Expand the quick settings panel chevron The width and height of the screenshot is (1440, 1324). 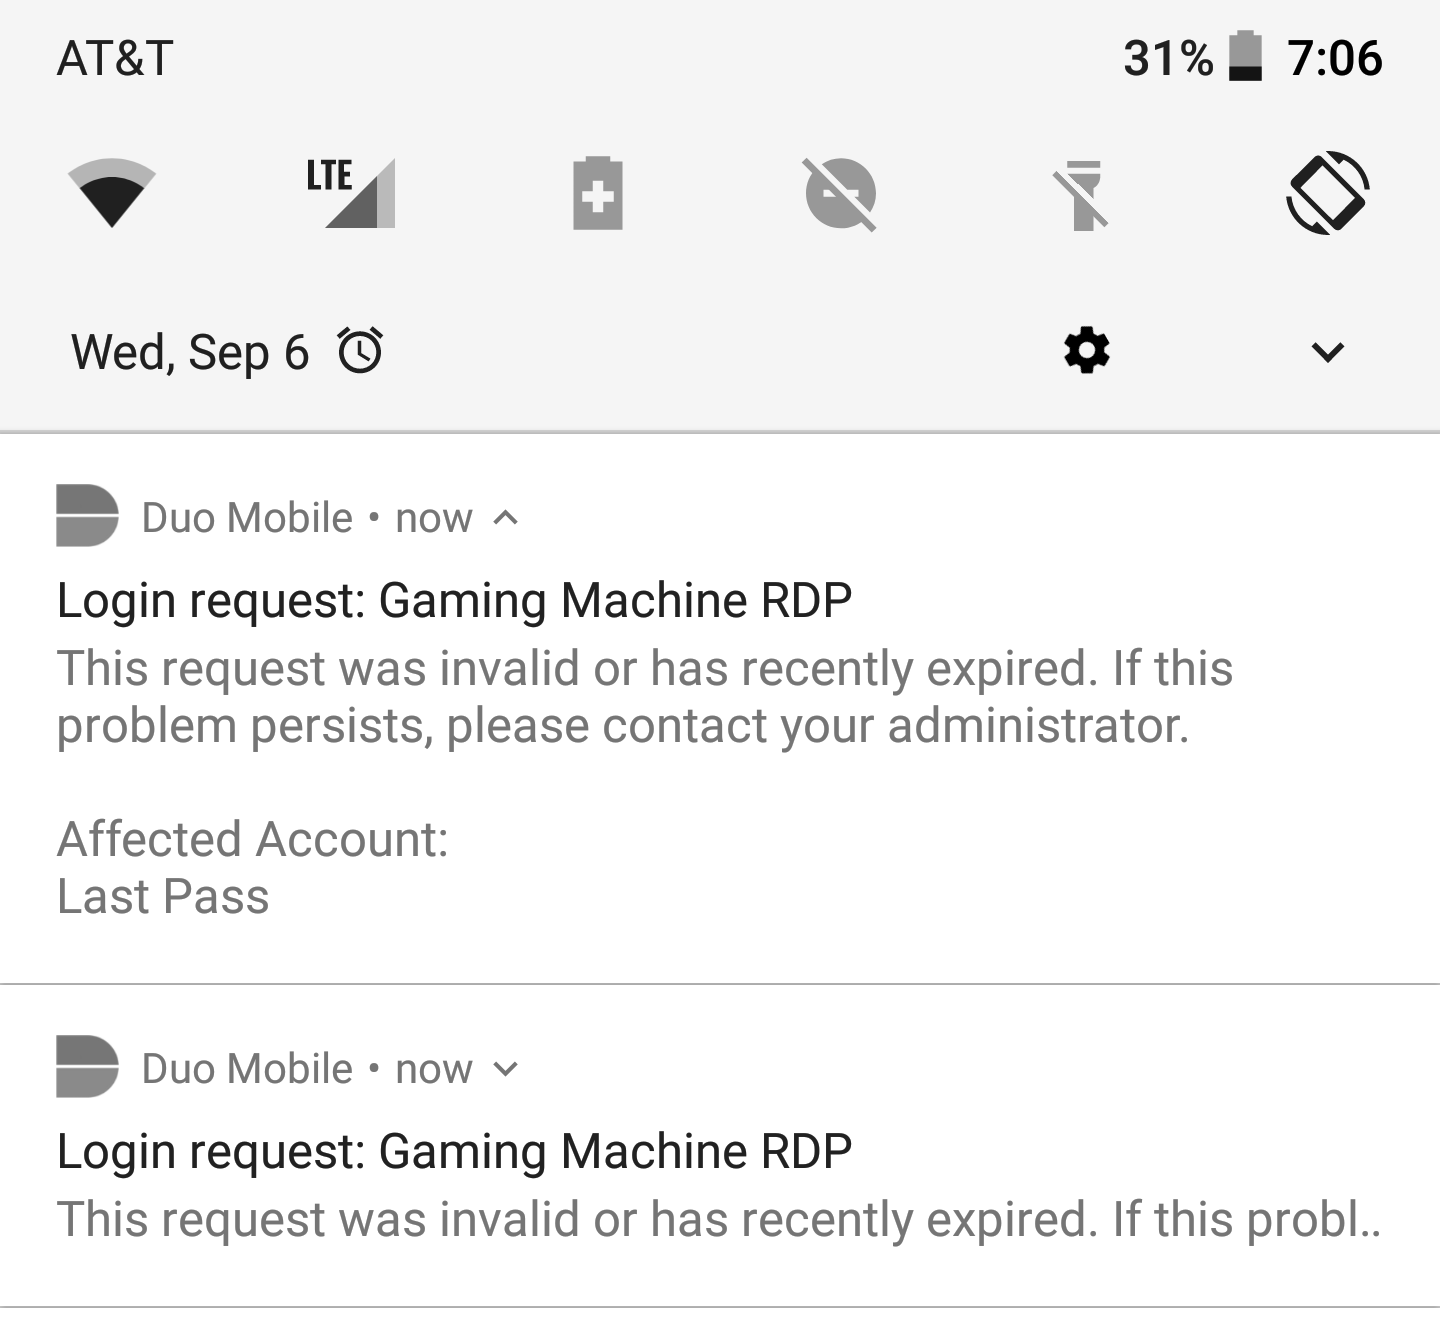click(1327, 352)
